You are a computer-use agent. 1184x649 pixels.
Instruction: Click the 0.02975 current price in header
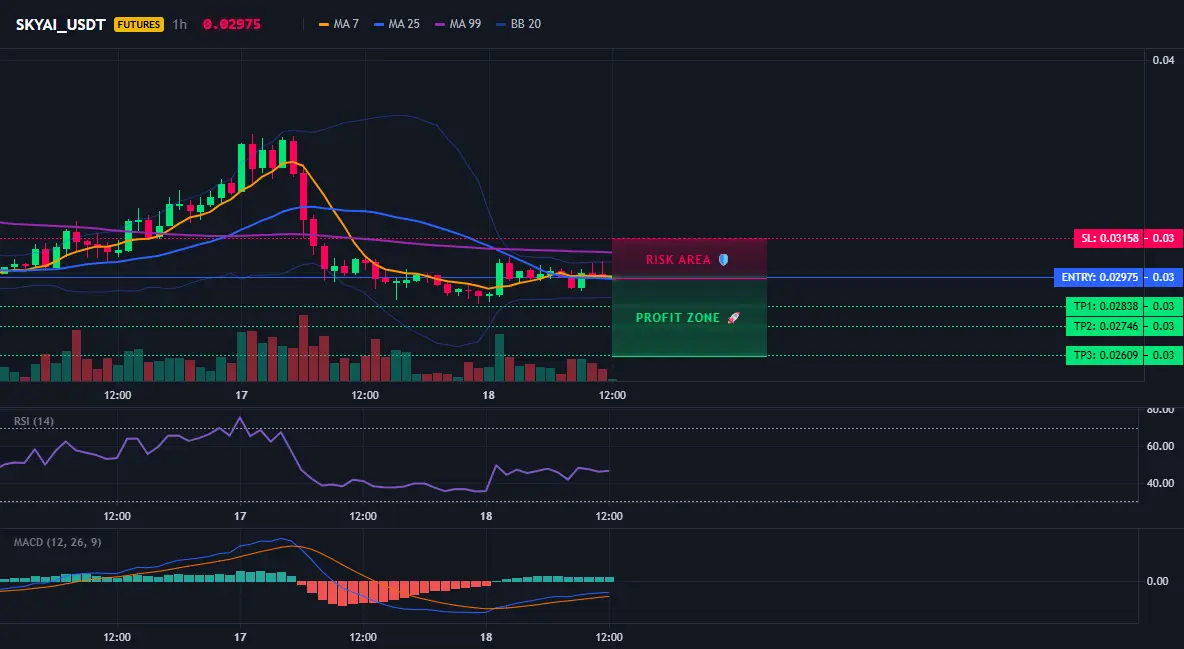coord(232,24)
